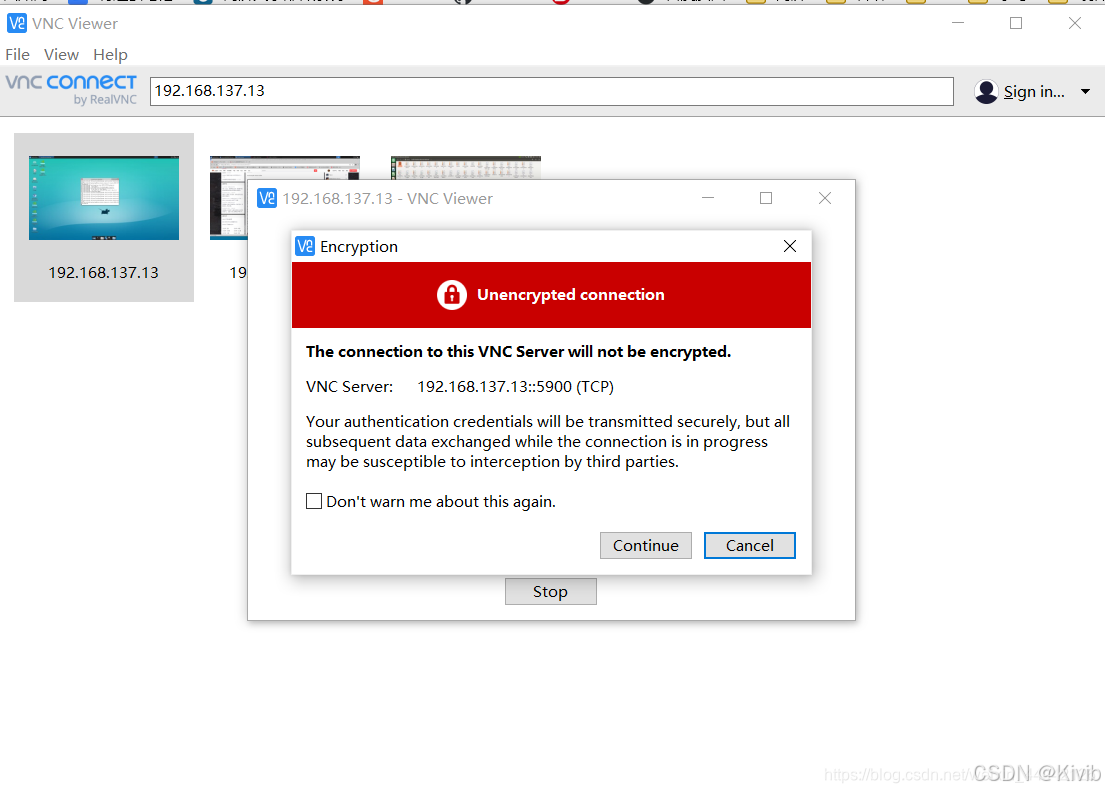Select the third connection thumbnail with icons grid
This screenshot has width=1105, height=793.
(466, 168)
